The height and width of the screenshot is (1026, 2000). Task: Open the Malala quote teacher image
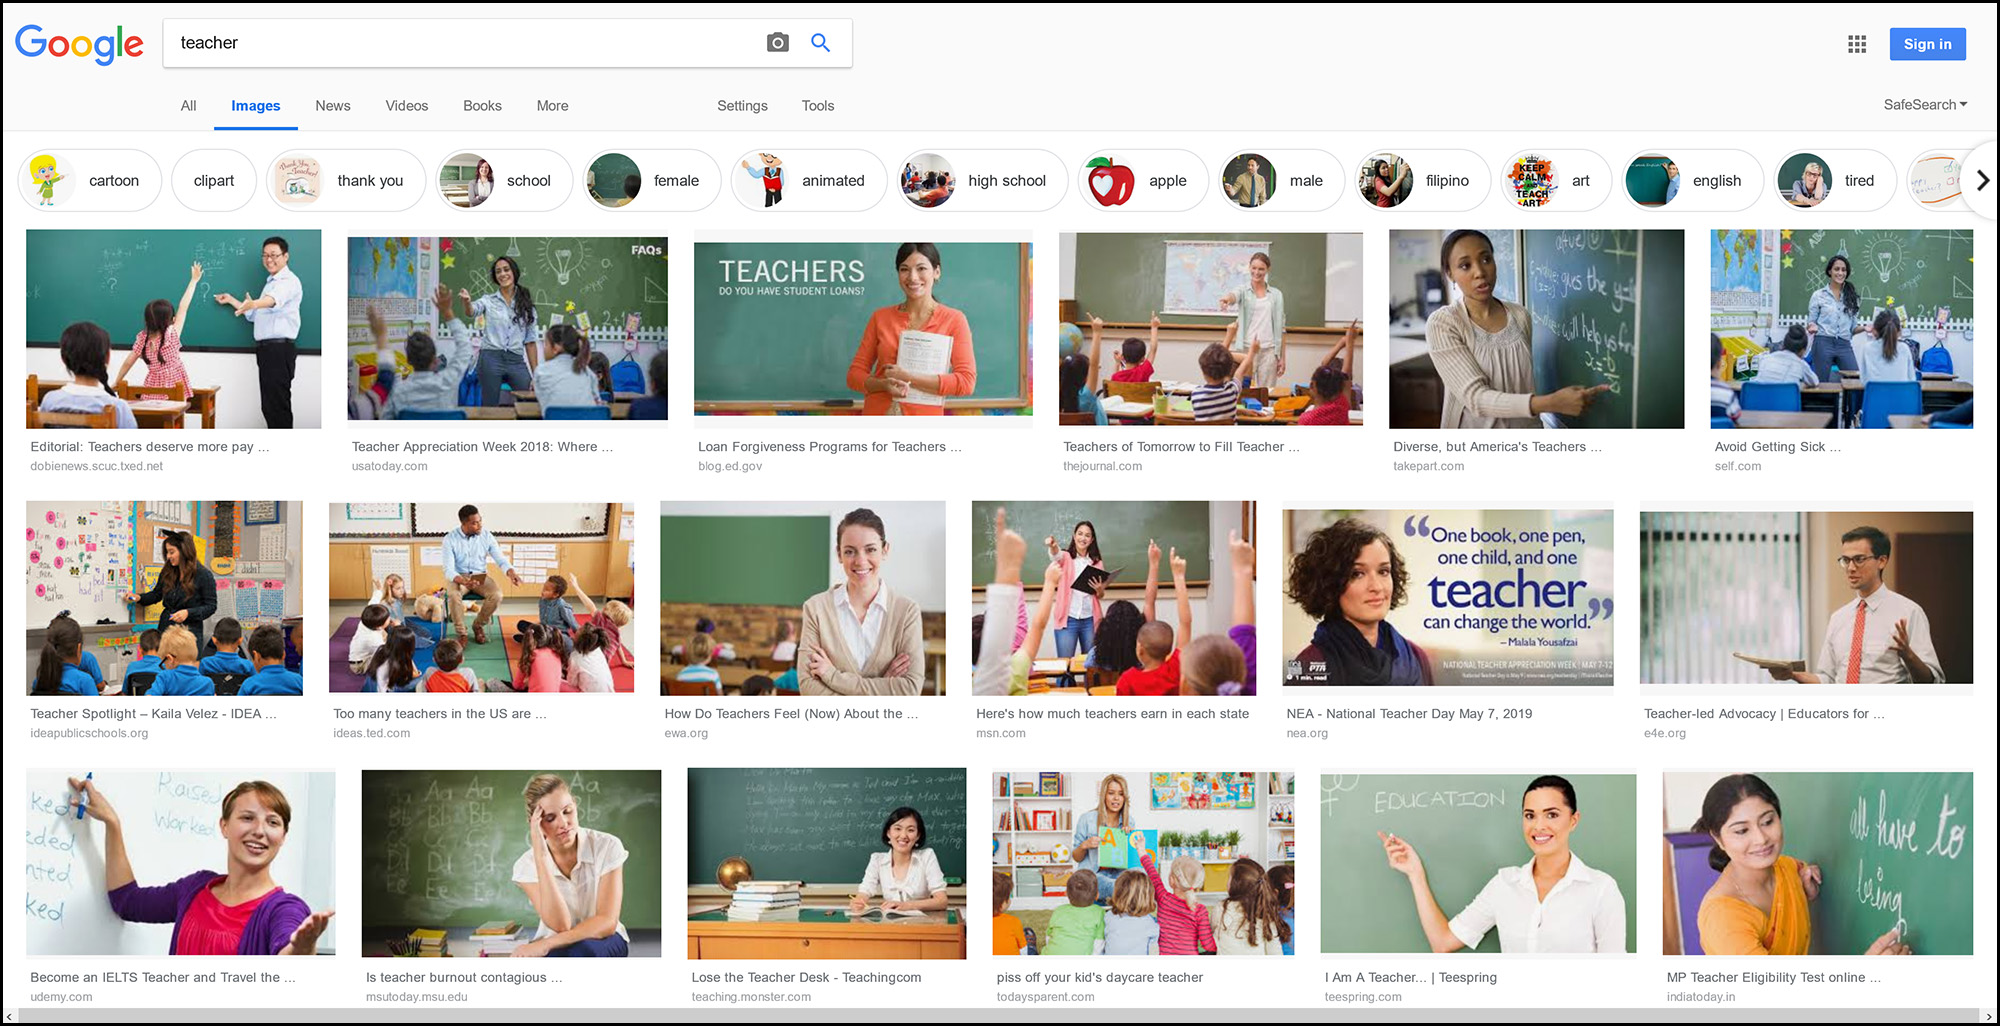point(1447,597)
